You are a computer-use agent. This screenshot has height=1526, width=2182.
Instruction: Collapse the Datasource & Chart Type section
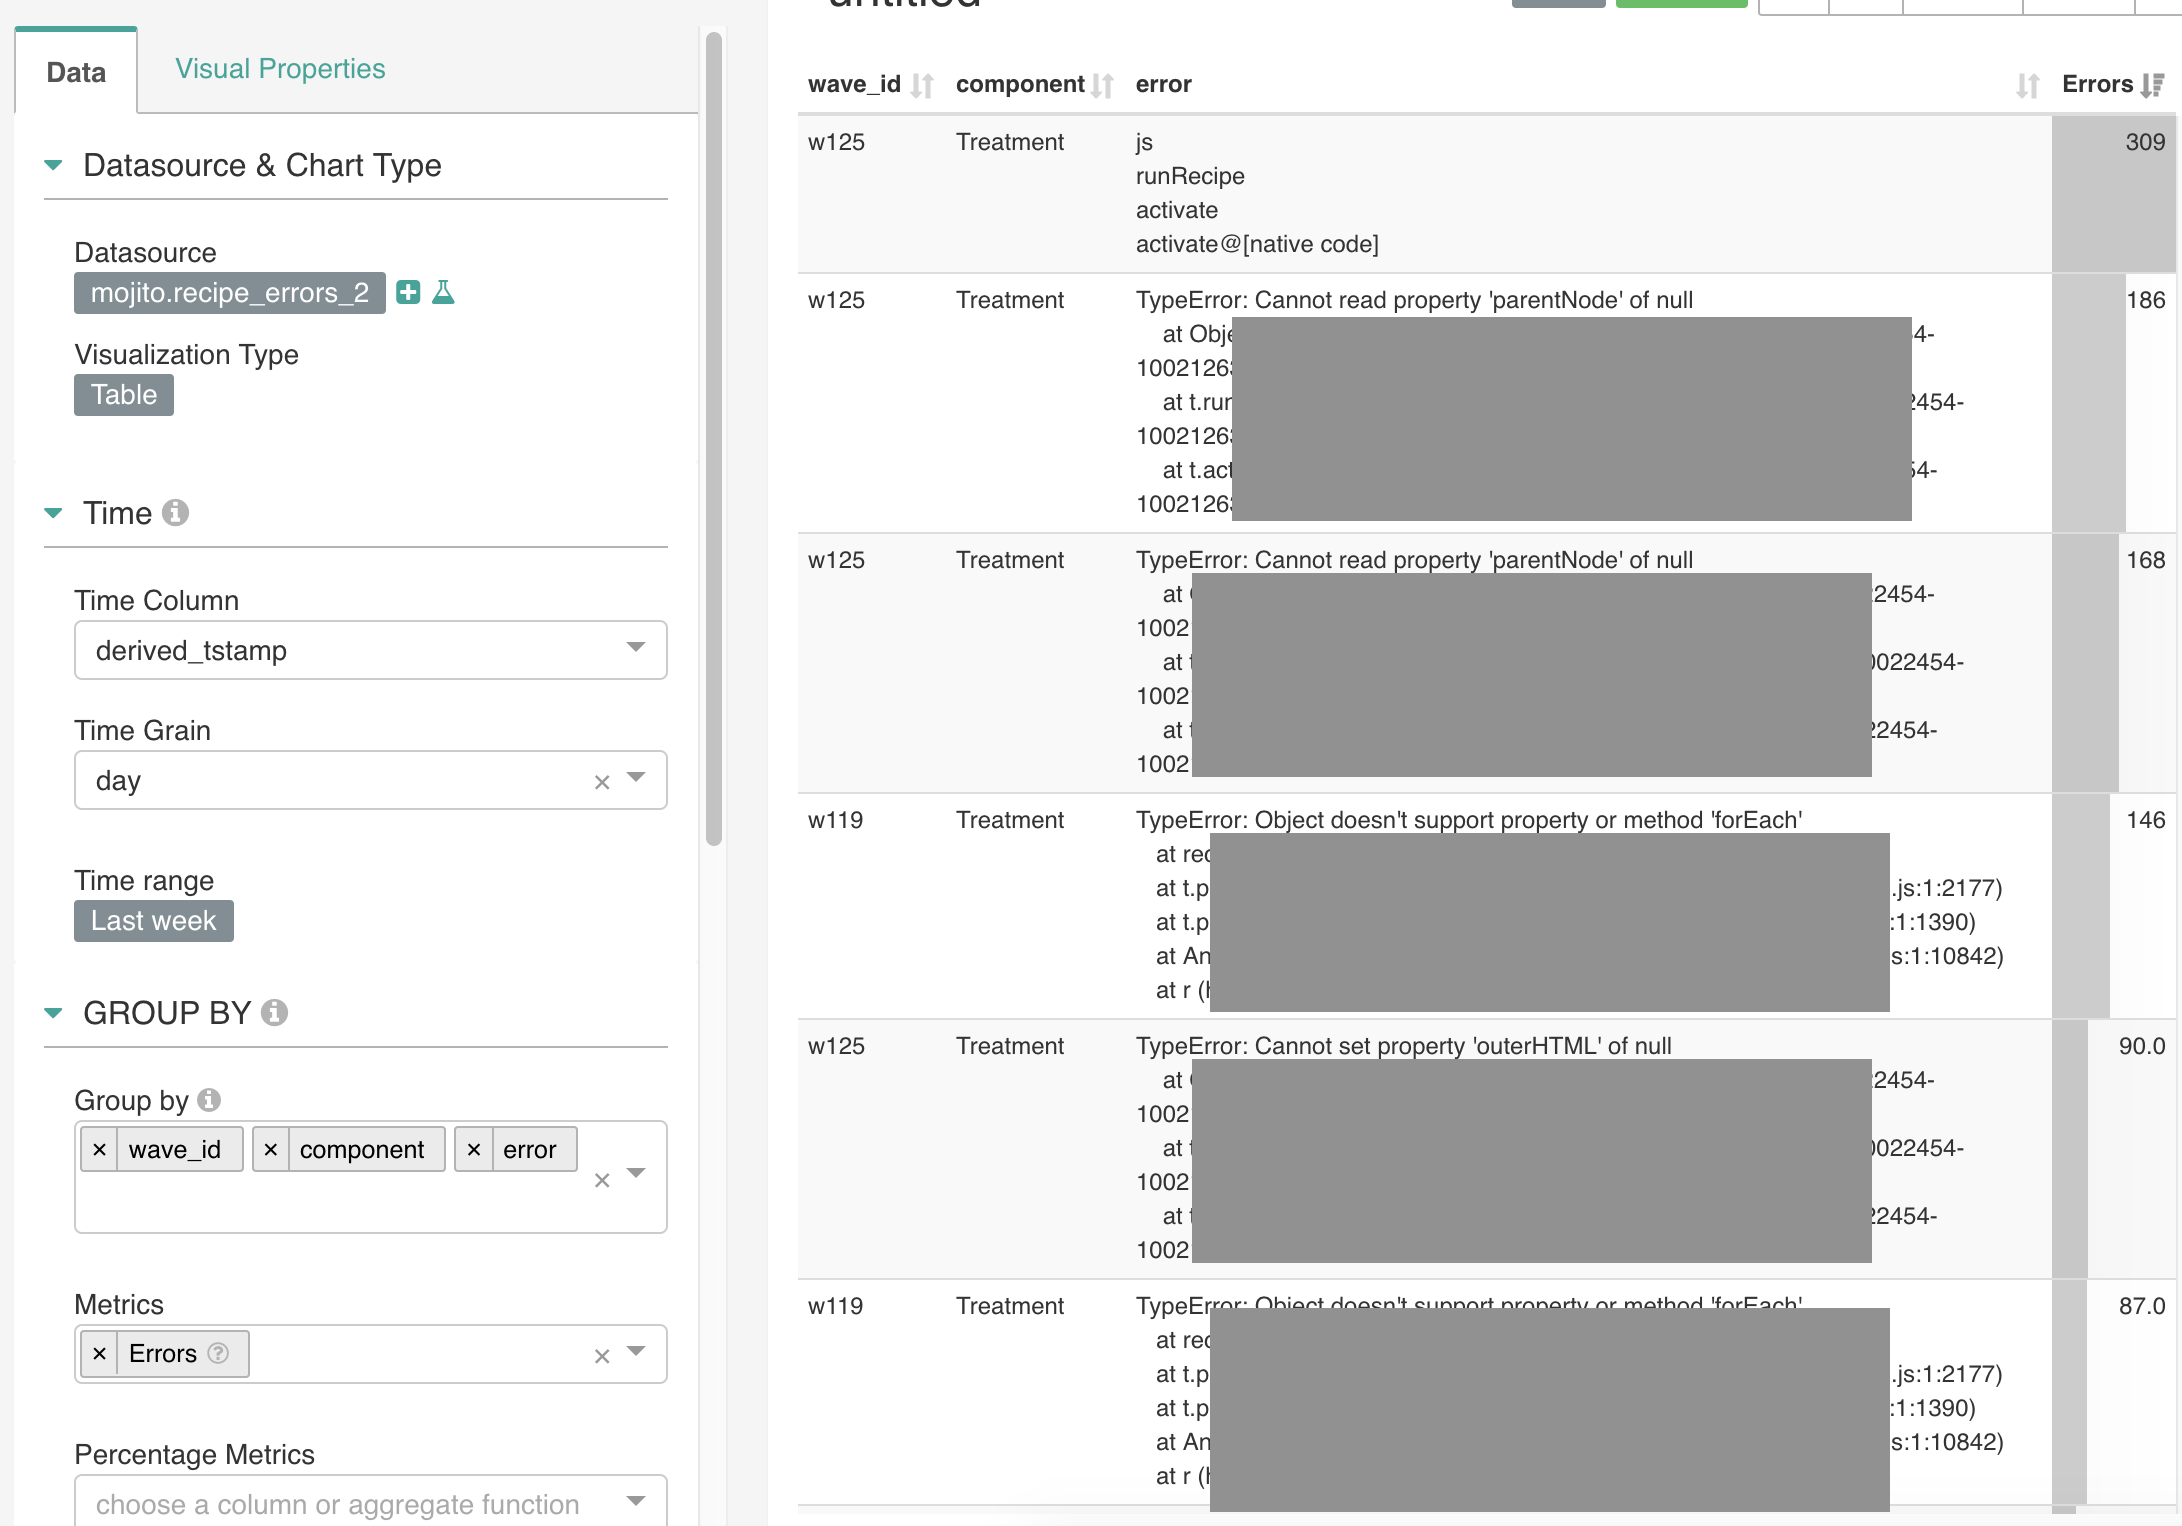pos(52,165)
